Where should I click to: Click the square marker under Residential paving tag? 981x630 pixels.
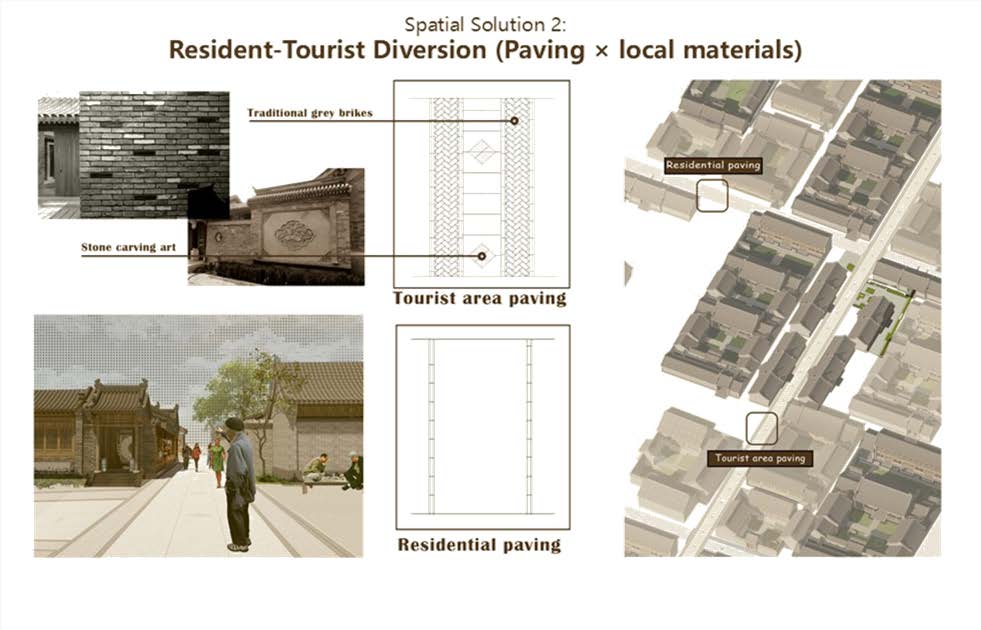coord(712,195)
